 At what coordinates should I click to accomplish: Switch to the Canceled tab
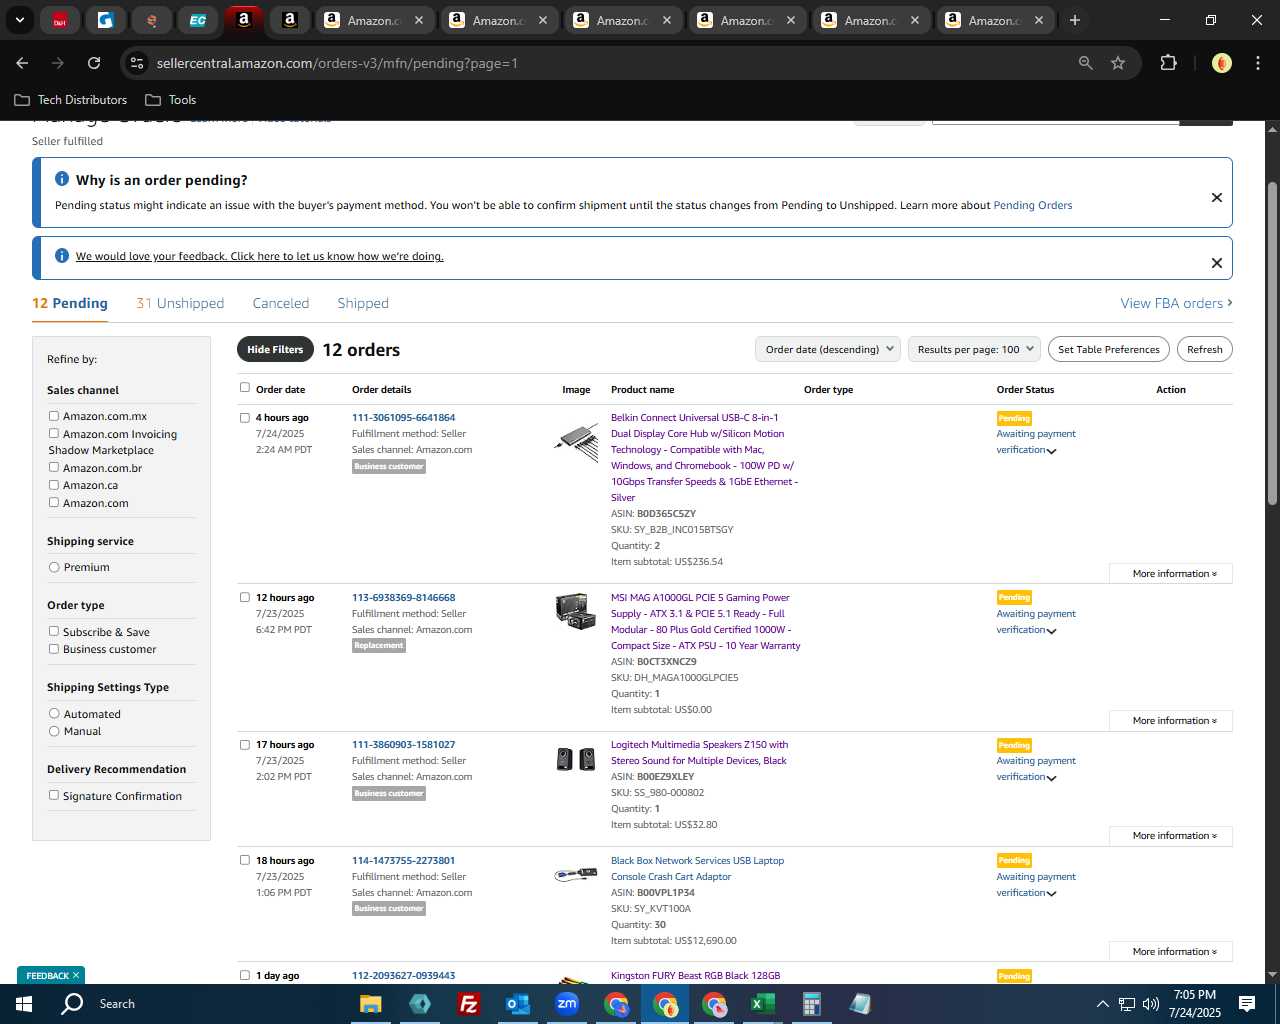click(281, 303)
